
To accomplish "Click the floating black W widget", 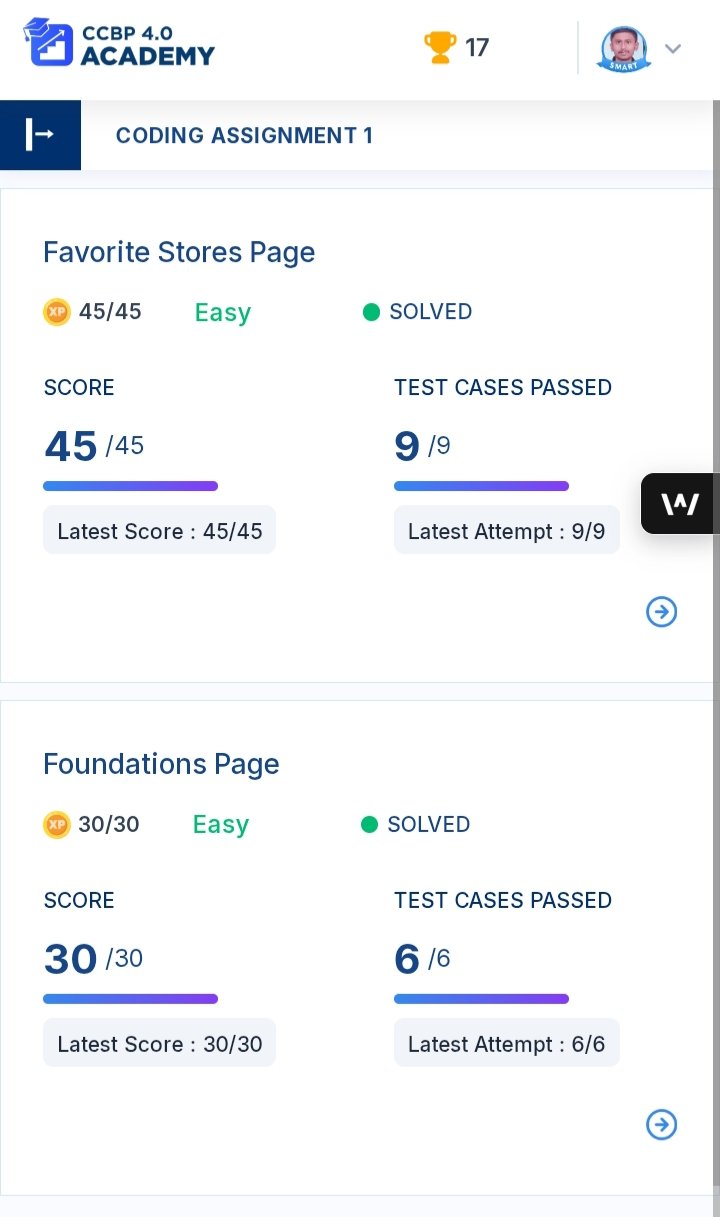I will click(680, 503).
